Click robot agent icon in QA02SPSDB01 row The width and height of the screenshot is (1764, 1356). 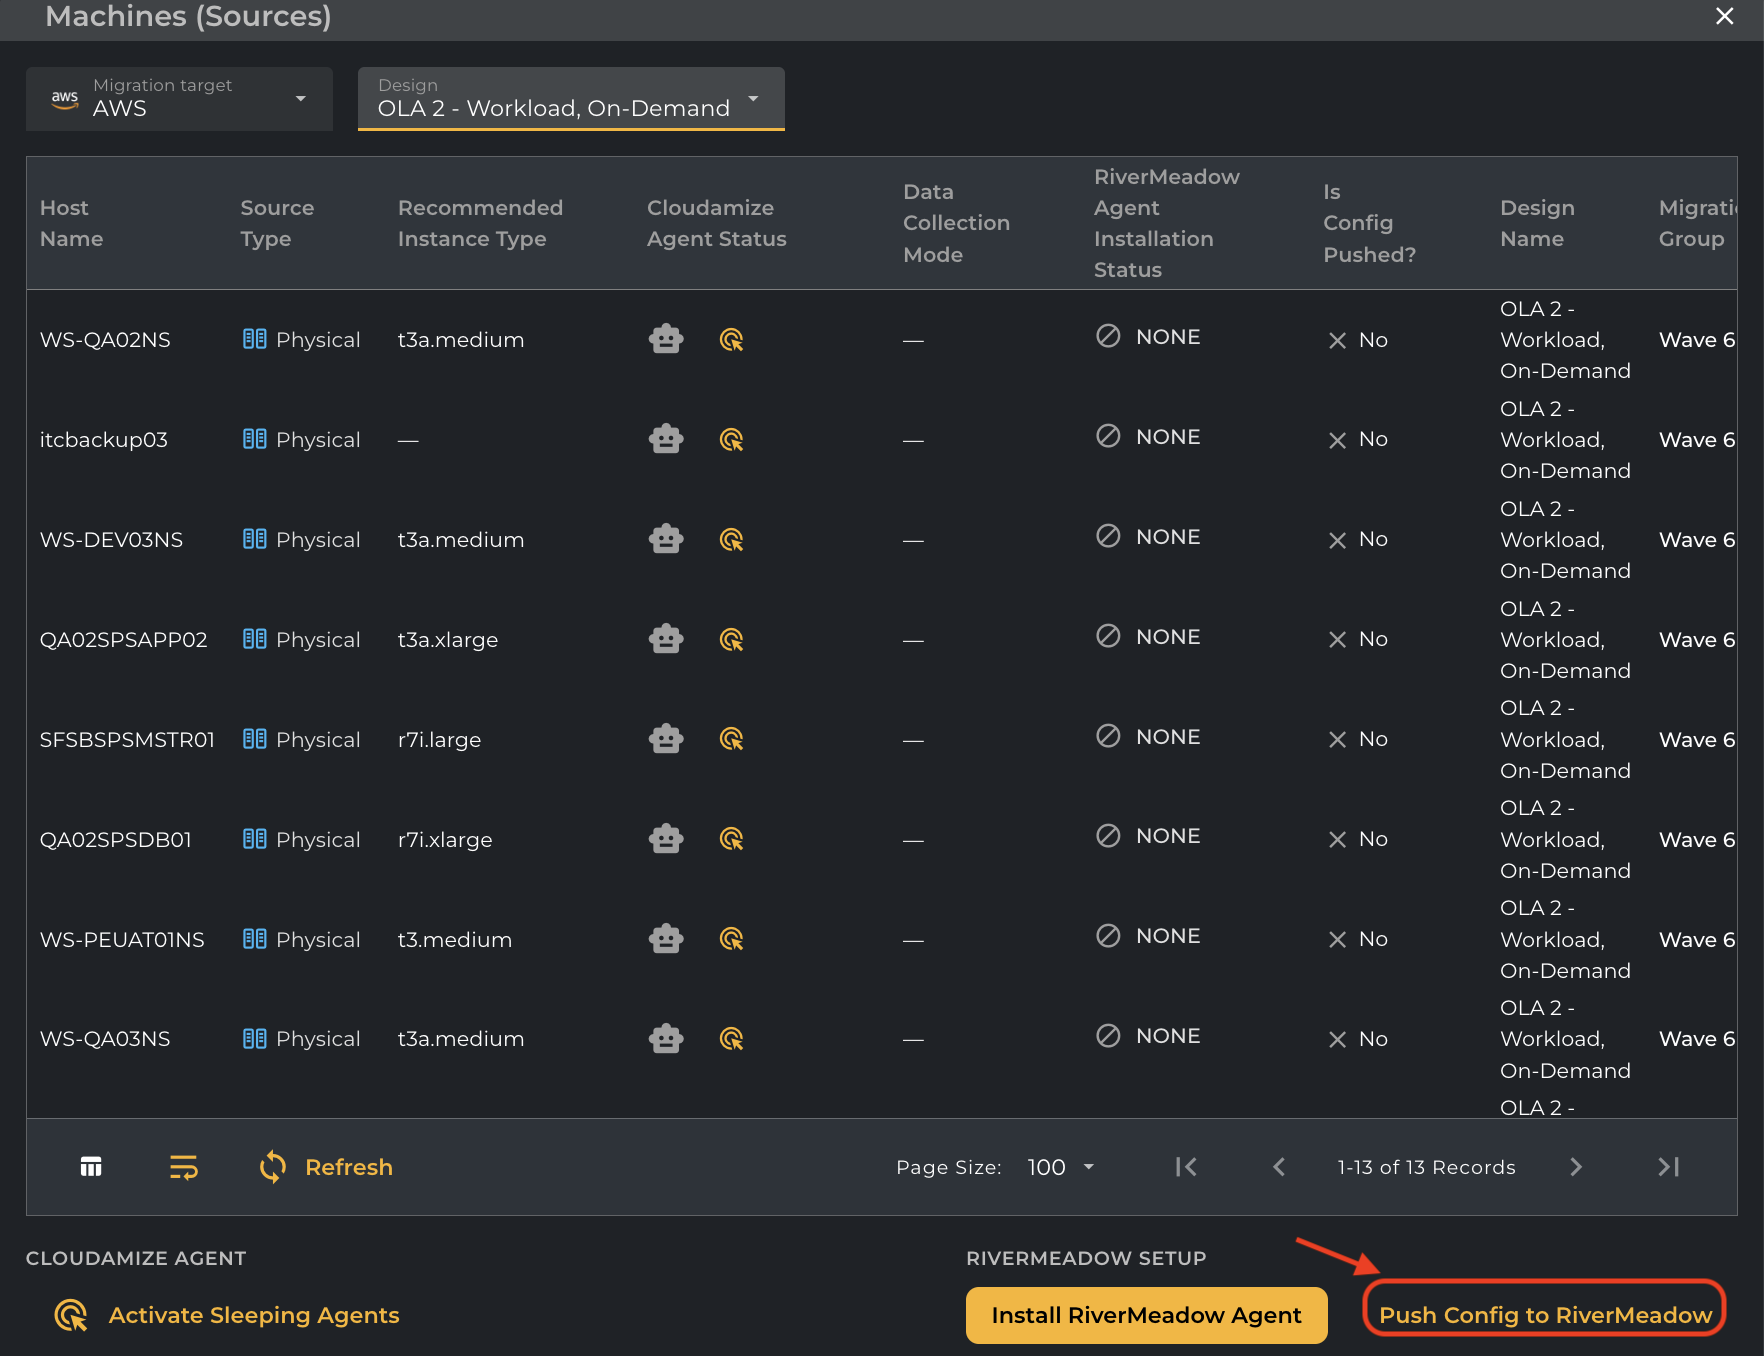click(x=666, y=839)
